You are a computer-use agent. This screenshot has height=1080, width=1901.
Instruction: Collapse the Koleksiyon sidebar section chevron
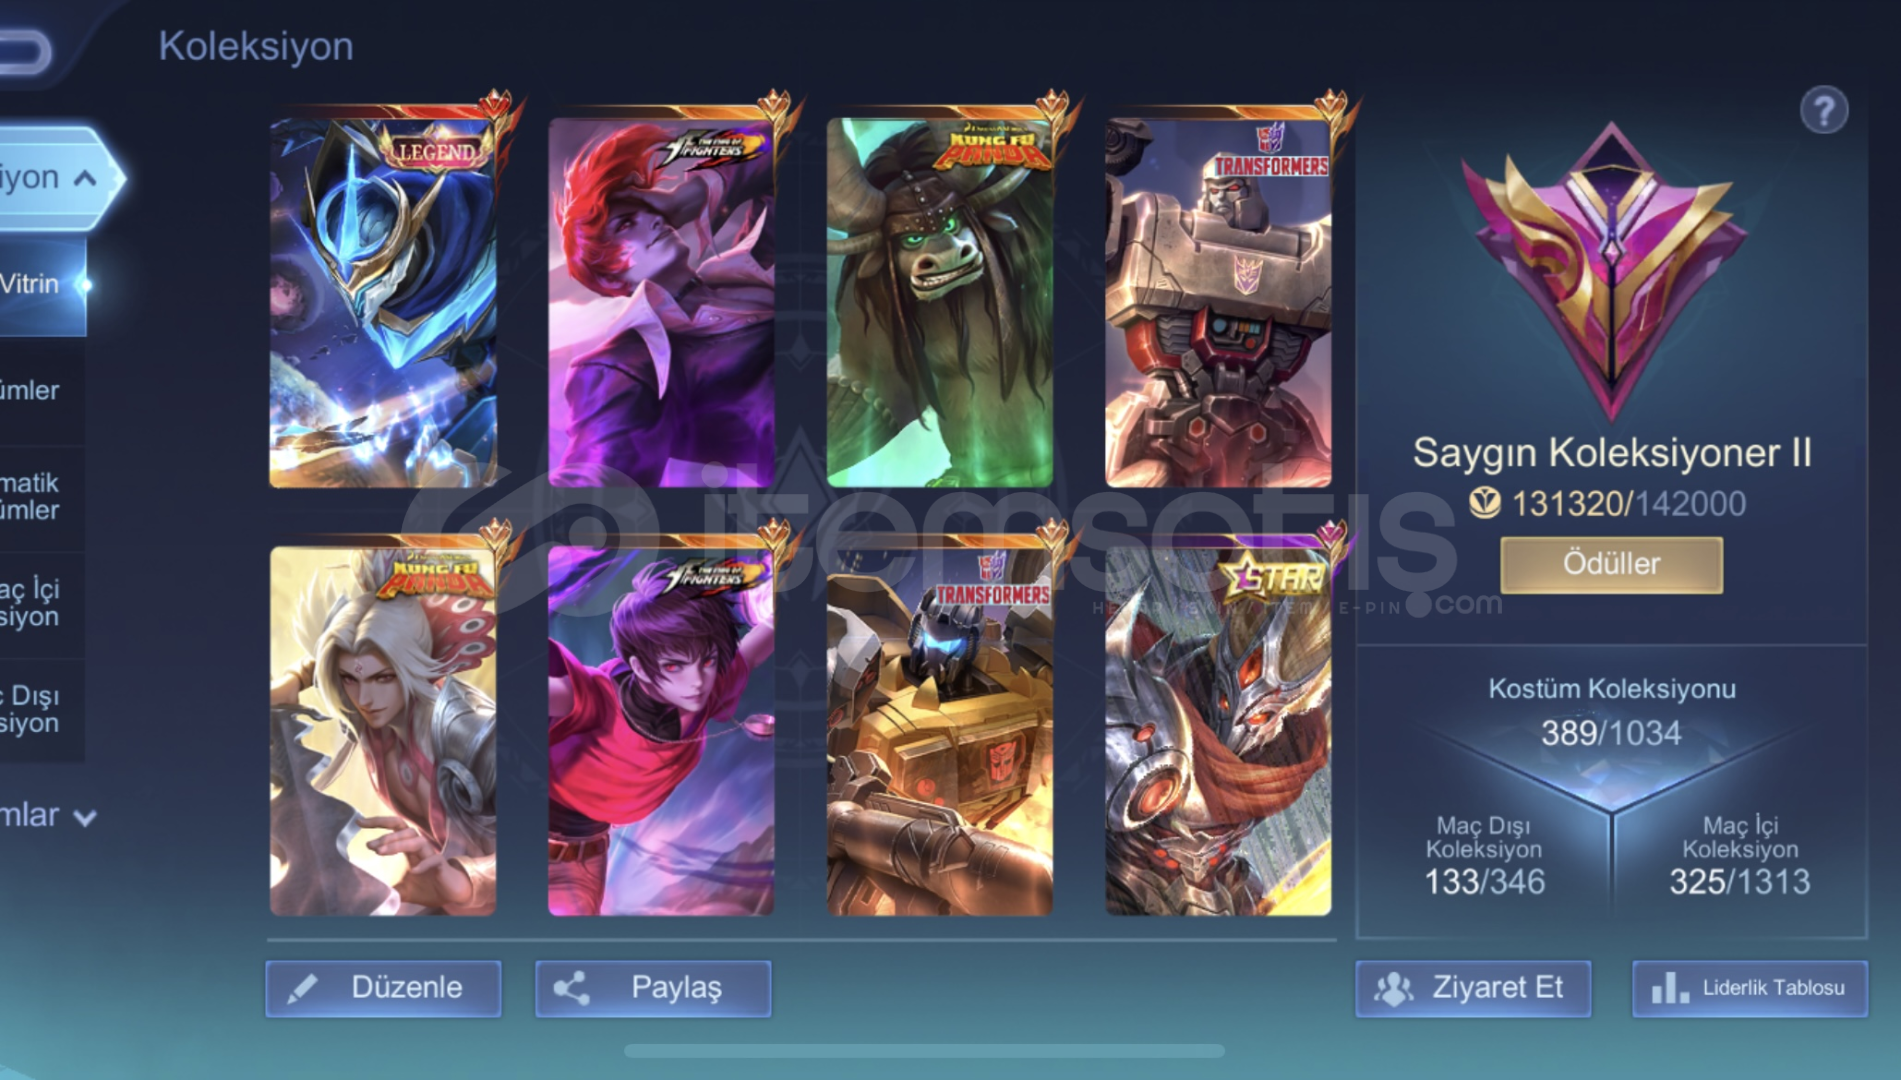point(86,179)
